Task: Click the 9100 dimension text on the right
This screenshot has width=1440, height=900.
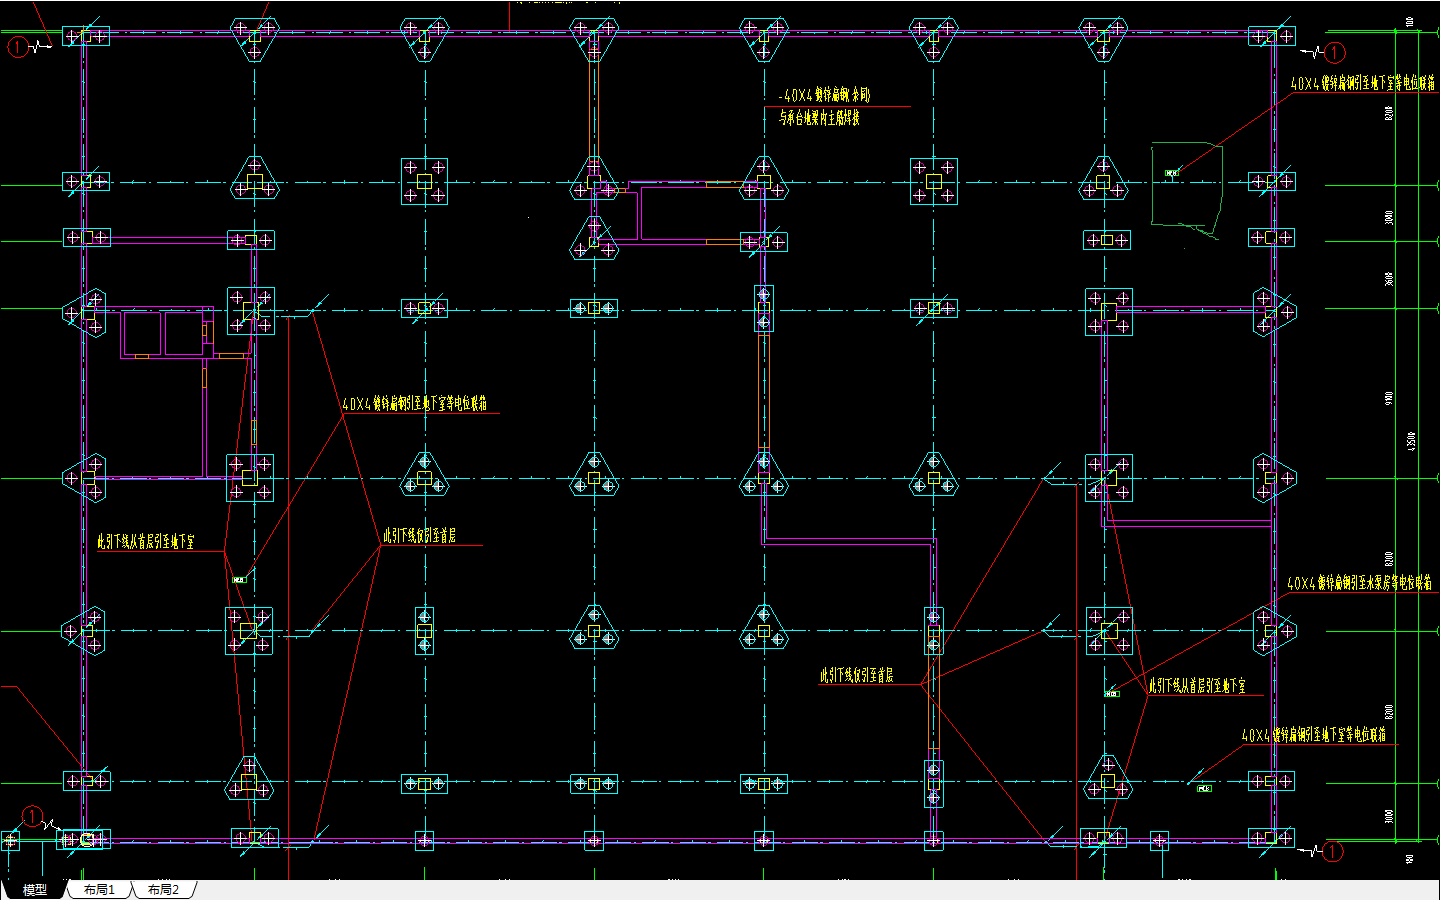Action: (1389, 398)
